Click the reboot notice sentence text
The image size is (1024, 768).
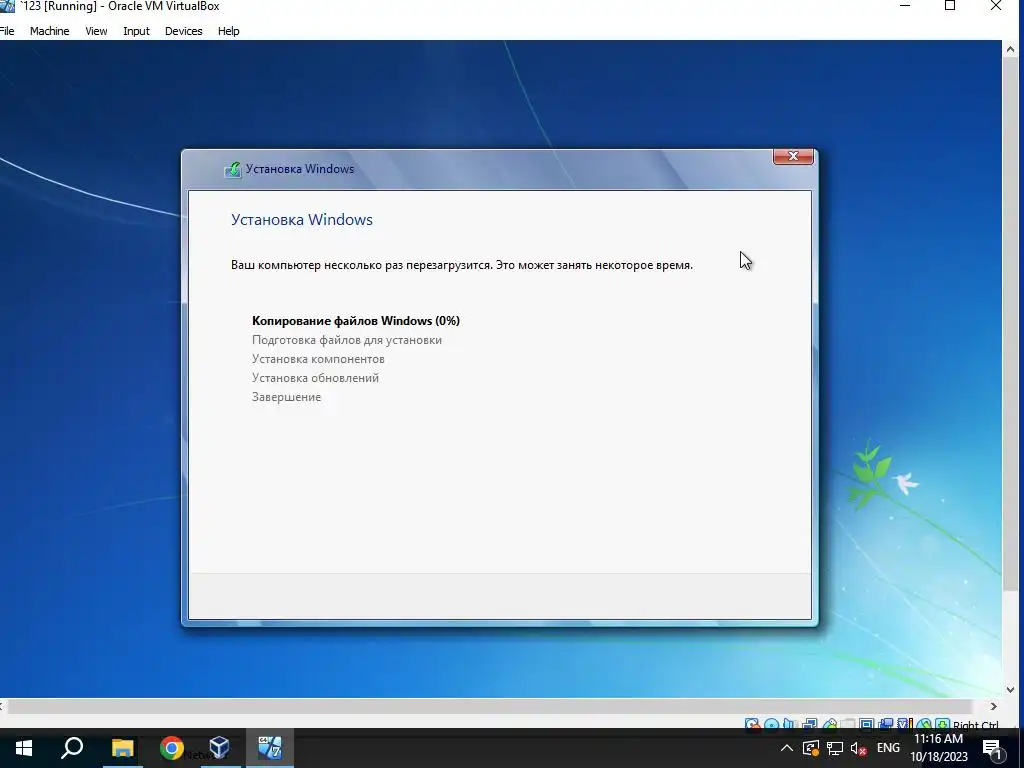(x=462, y=265)
